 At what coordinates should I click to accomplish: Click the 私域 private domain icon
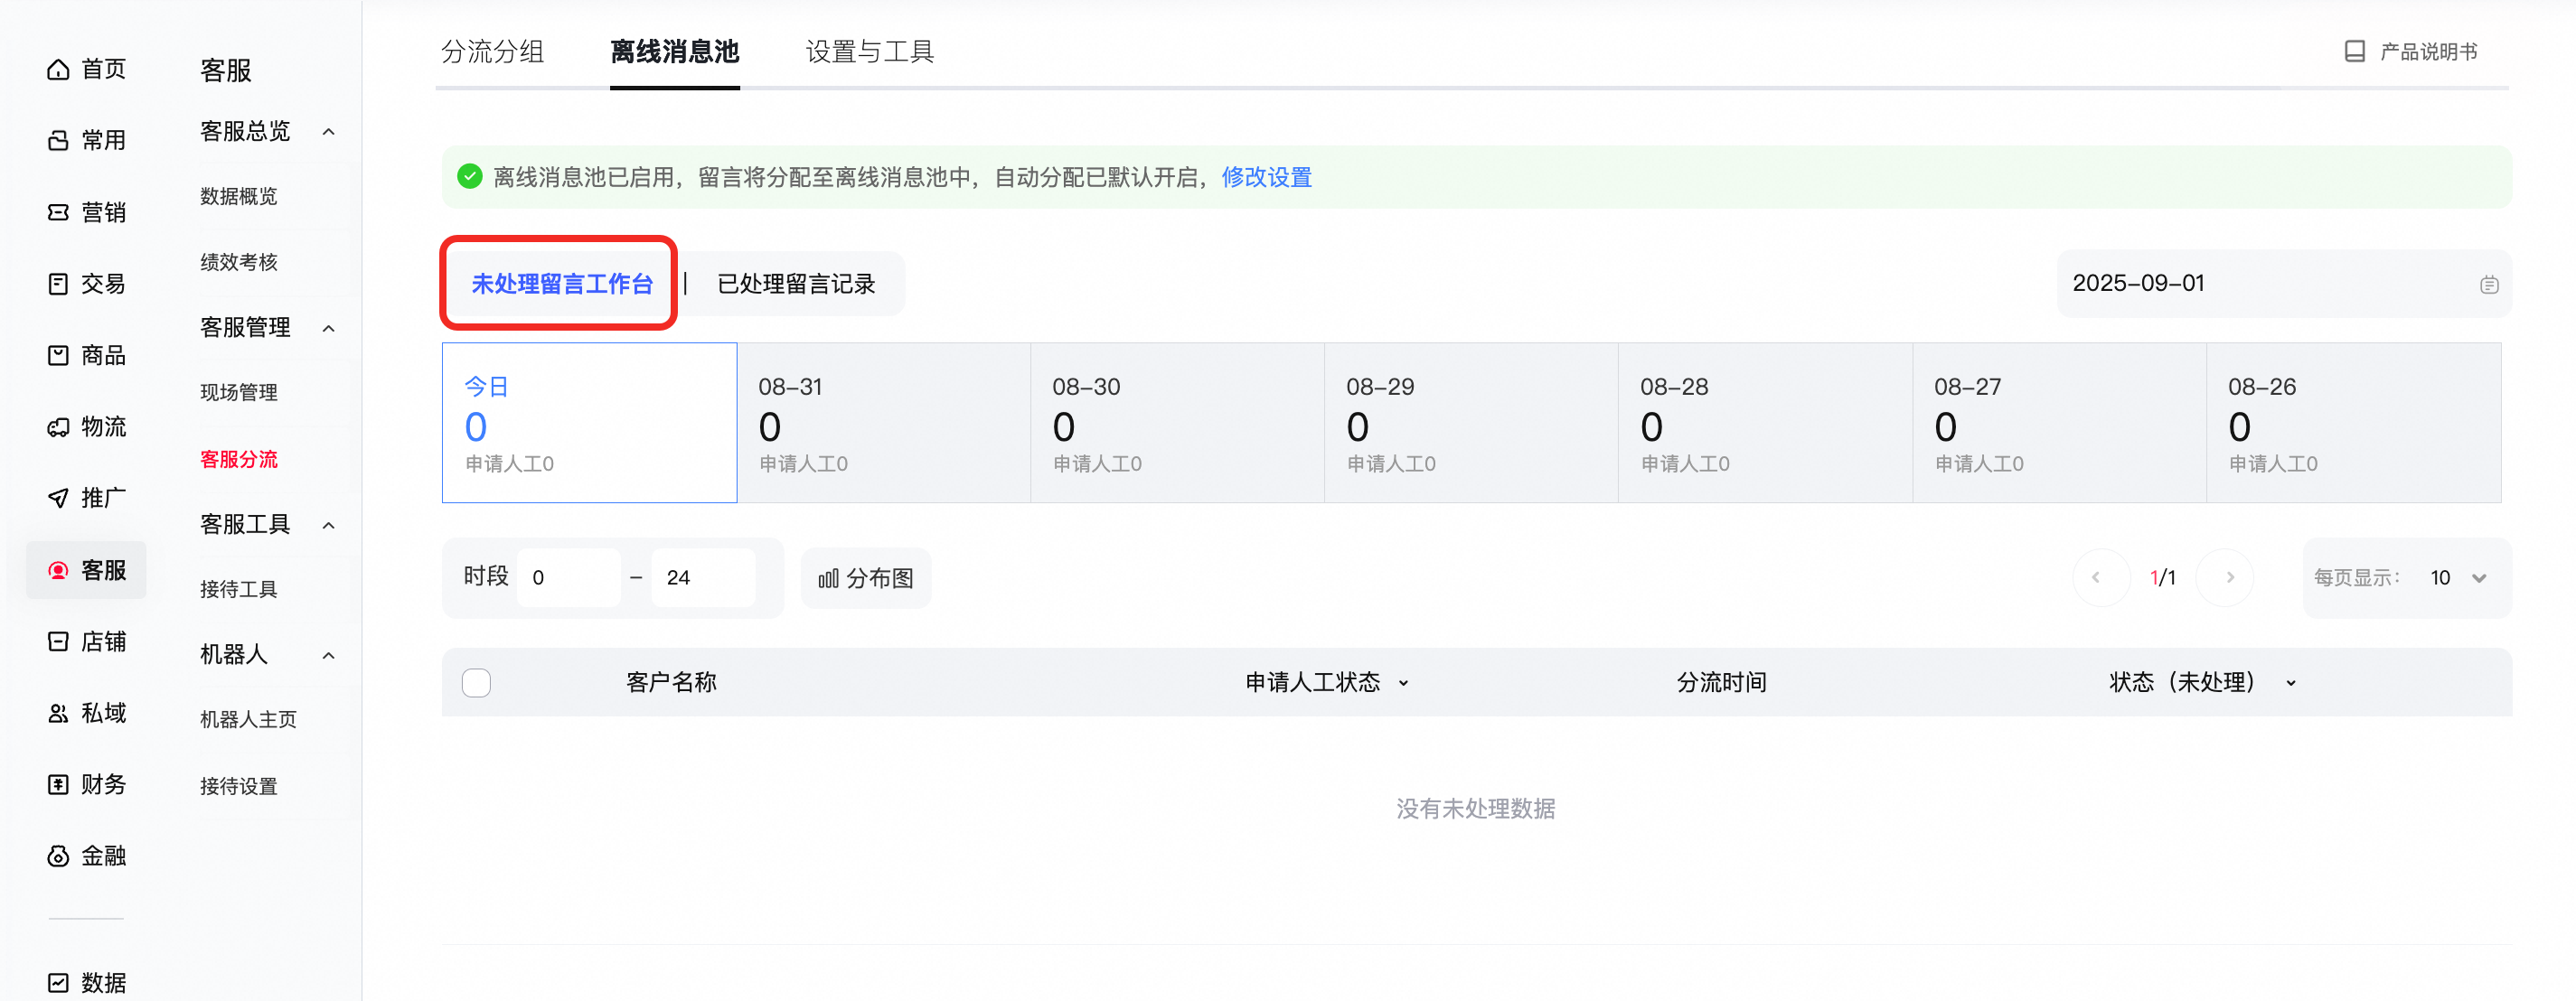coord(59,713)
